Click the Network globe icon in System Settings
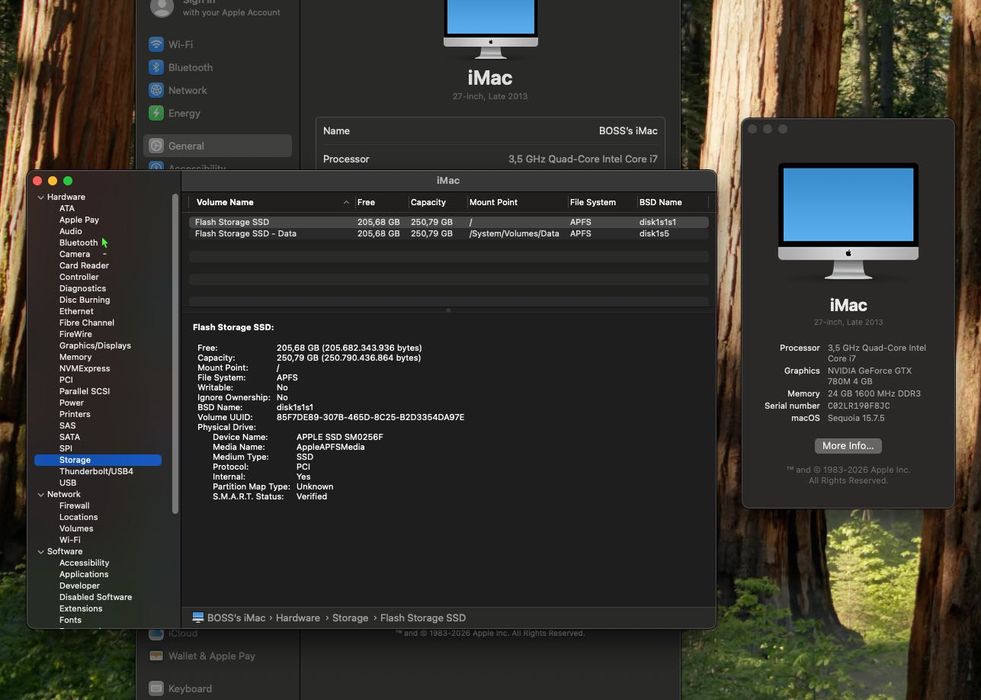The image size is (981, 700). coord(156,90)
